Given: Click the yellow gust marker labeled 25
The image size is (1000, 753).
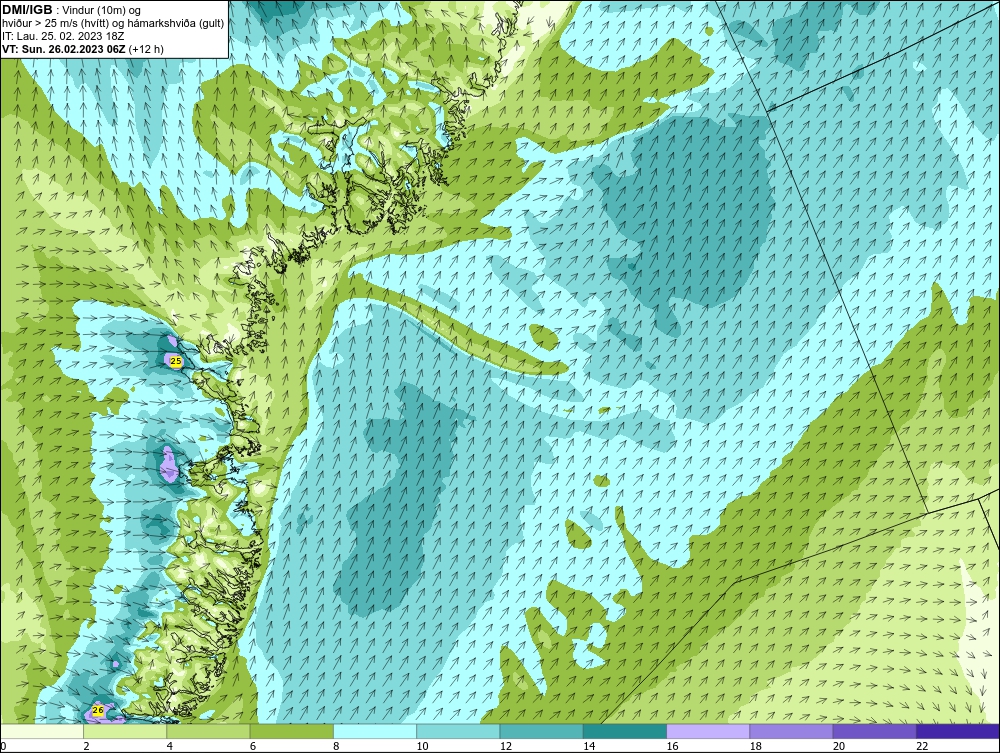Looking at the screenshot, I should pyautogui.click(x=176, y=361).
